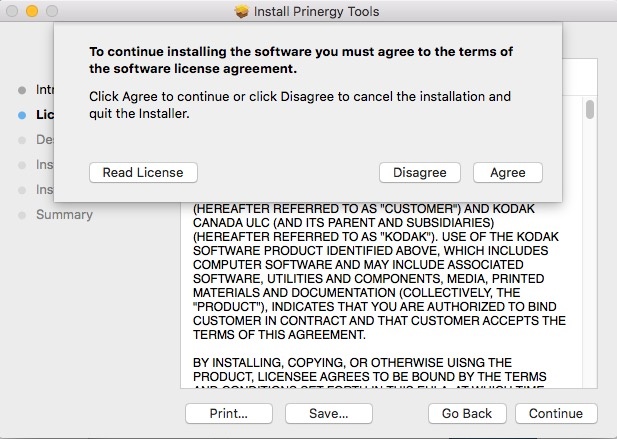Click the Agree button
617x439 pixels.
(x=507, y=172)
